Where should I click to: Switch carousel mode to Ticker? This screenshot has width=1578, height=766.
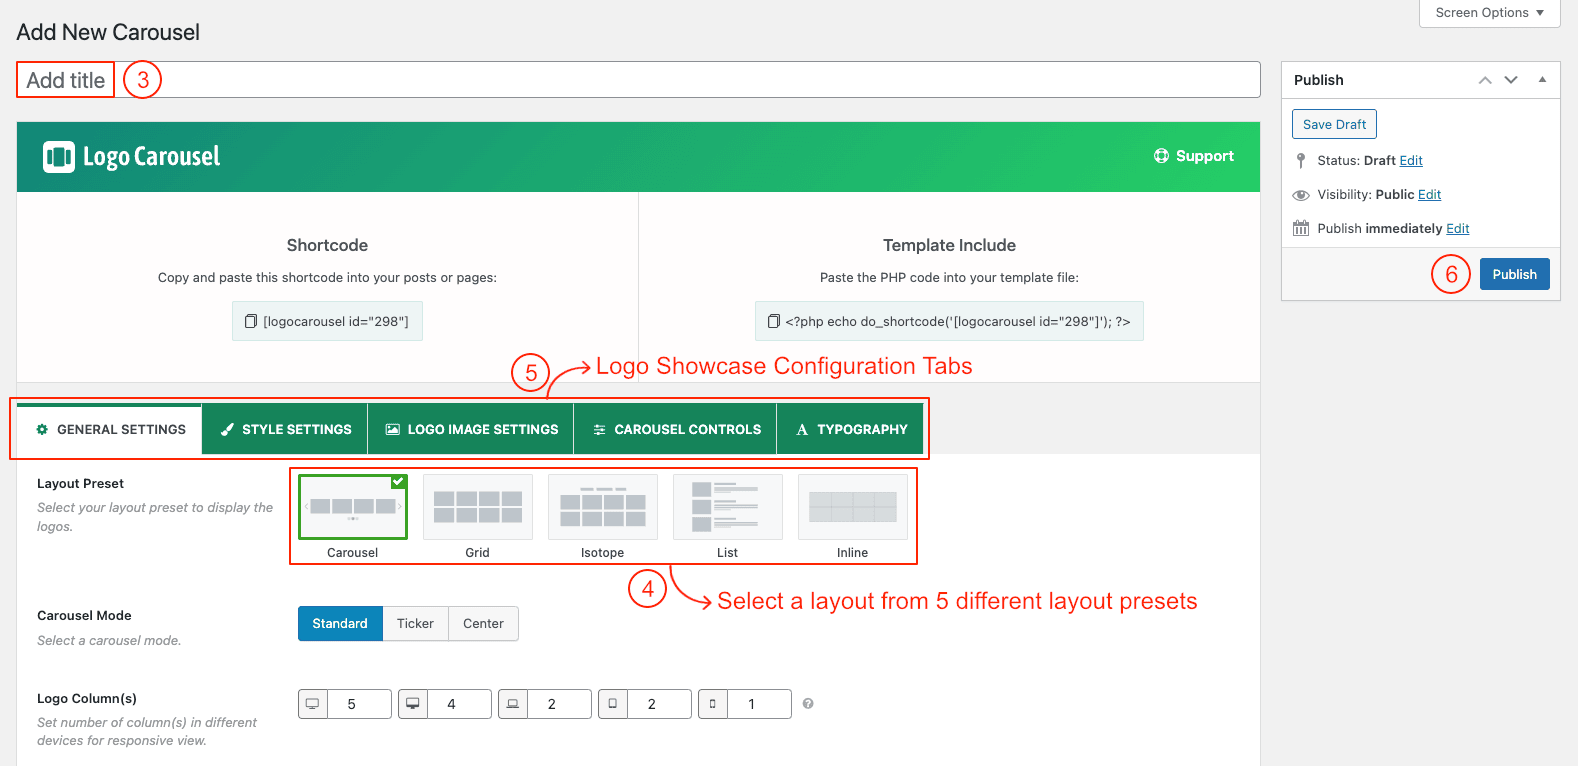[x=415, y=624]
